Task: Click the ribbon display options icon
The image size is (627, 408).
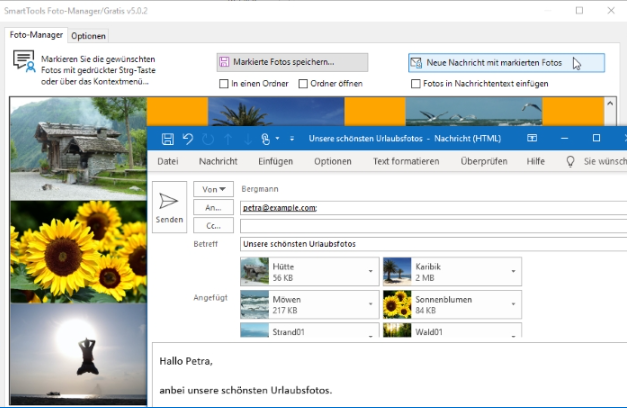Action: point(532,138)
